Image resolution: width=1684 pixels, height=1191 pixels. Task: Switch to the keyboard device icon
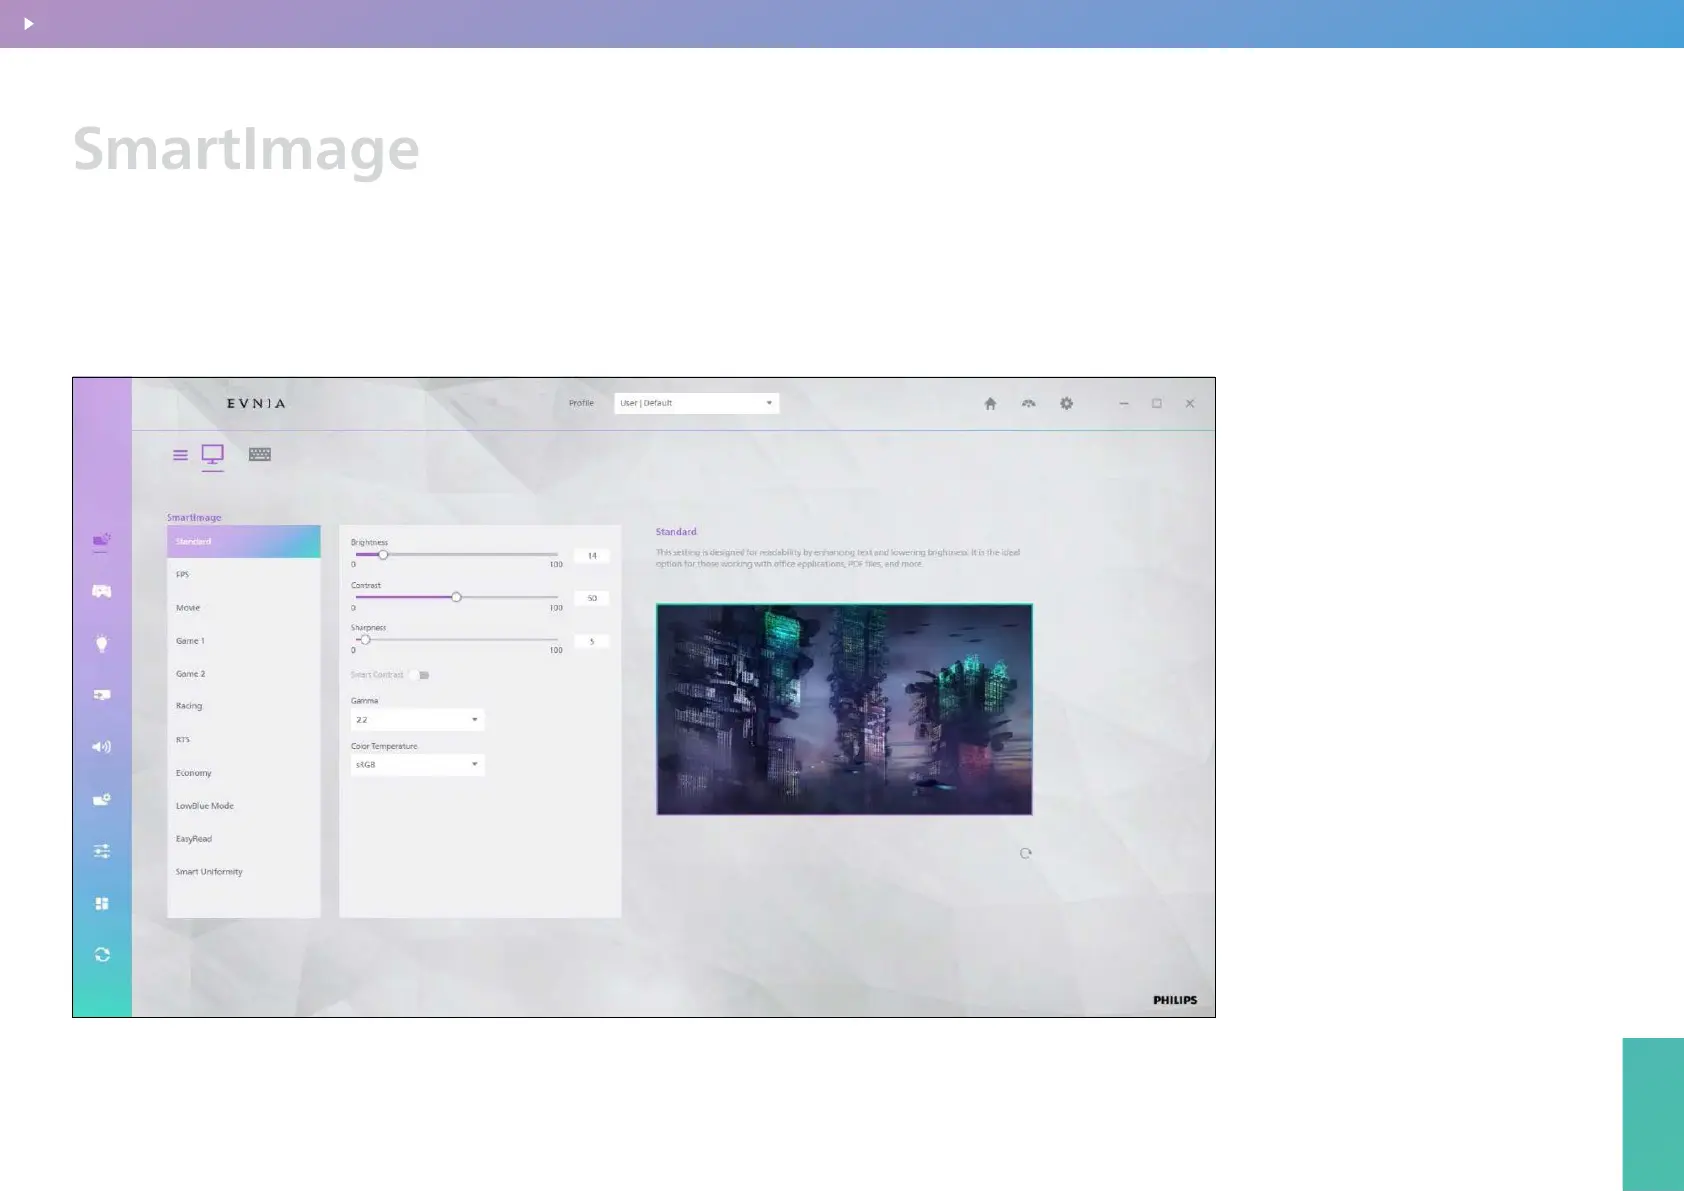point(260,455)
